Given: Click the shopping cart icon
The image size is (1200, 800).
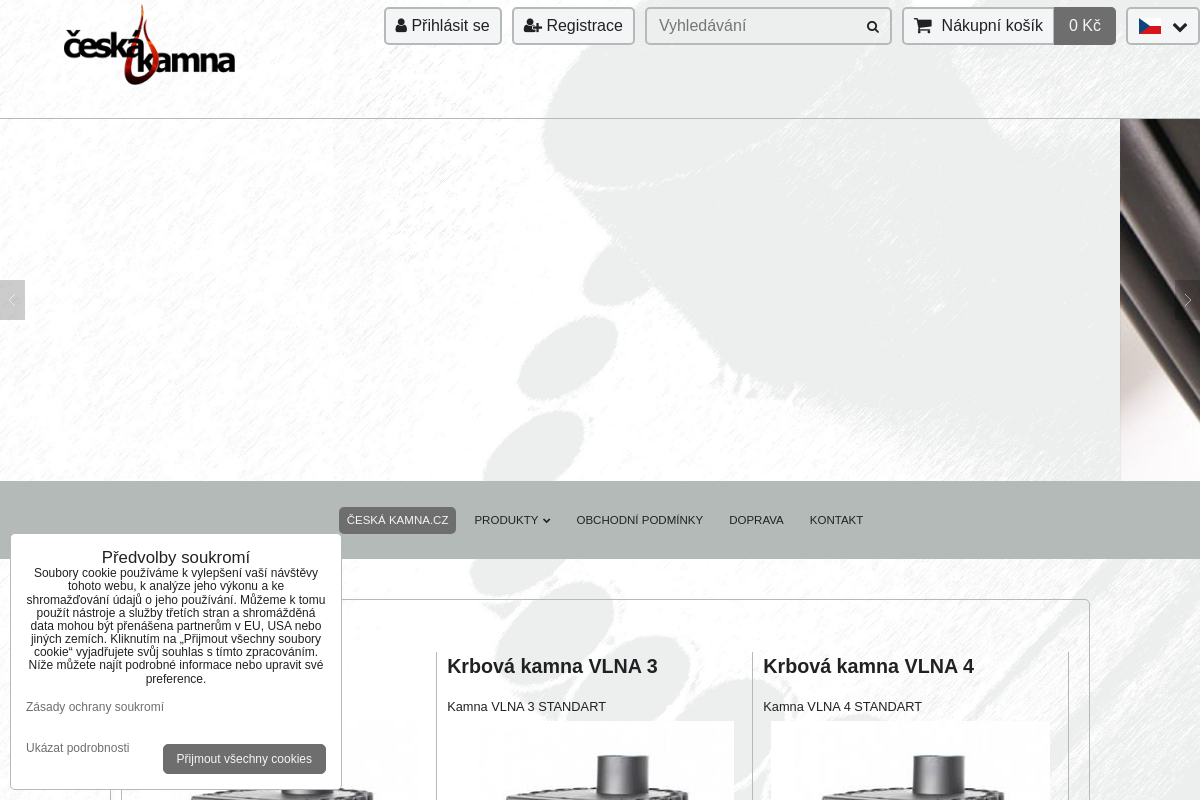Looking at the screenshot, I should point(923,26).
